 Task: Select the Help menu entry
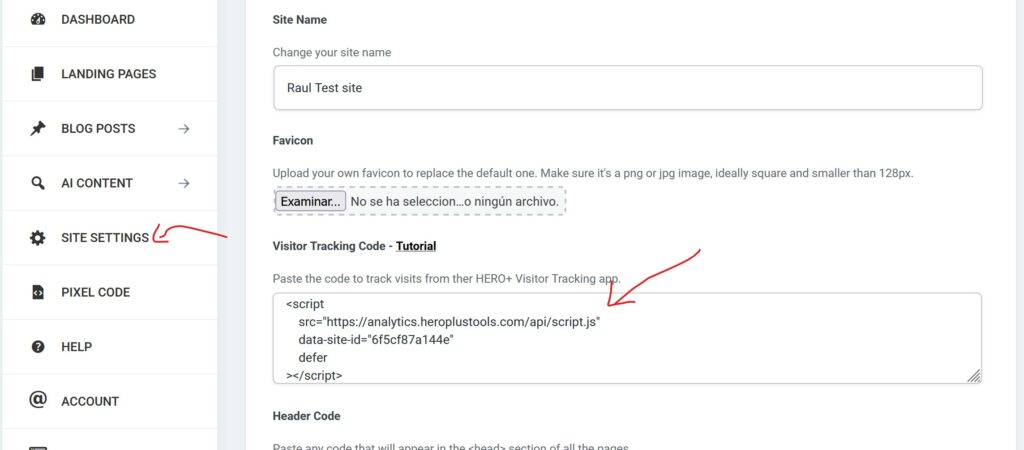coord(76,347)
